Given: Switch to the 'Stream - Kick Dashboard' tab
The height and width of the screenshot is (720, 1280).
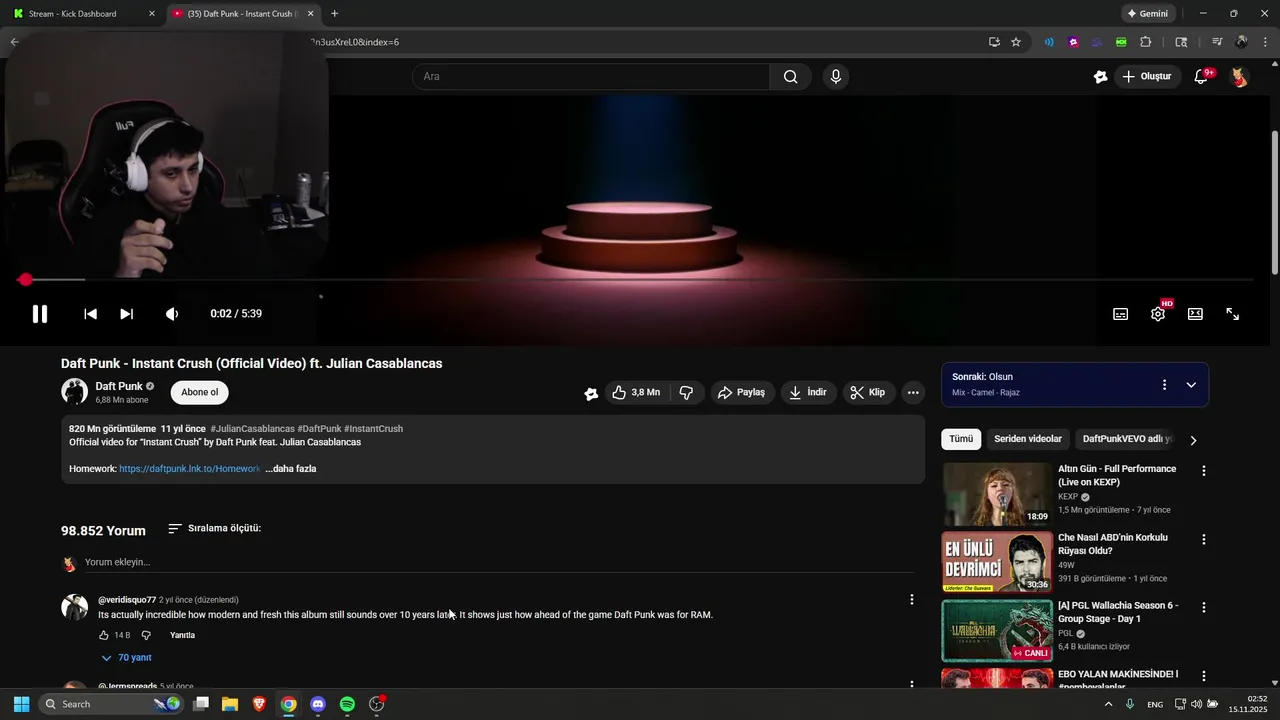Looking at the screenshot, I should click(x=83, y=14).
